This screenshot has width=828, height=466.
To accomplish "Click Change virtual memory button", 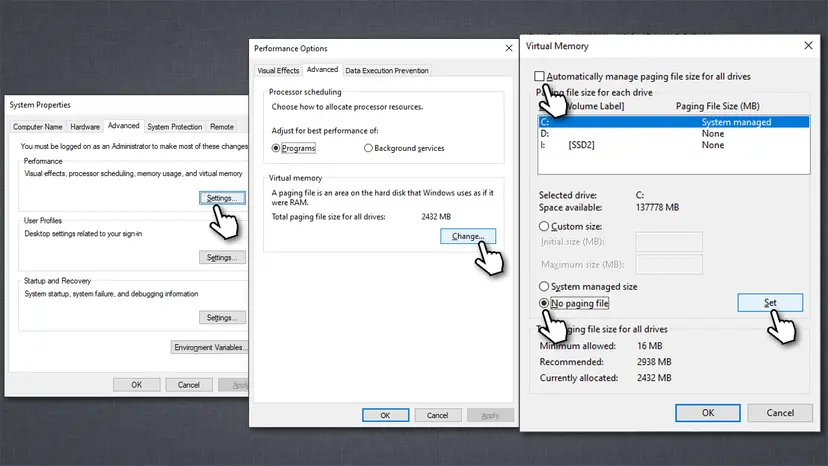I will click(468, 236).
